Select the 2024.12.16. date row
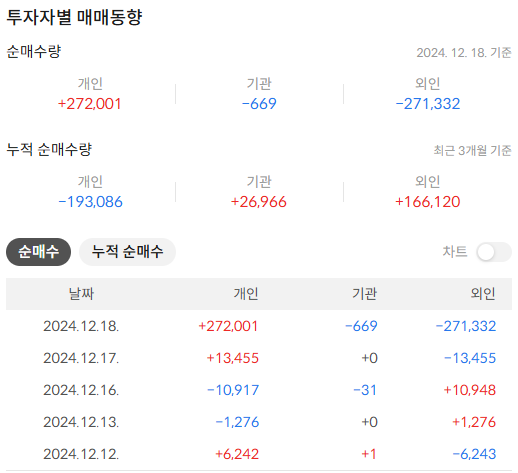Screen dimensions: 518x473 (x=259, y=390)
